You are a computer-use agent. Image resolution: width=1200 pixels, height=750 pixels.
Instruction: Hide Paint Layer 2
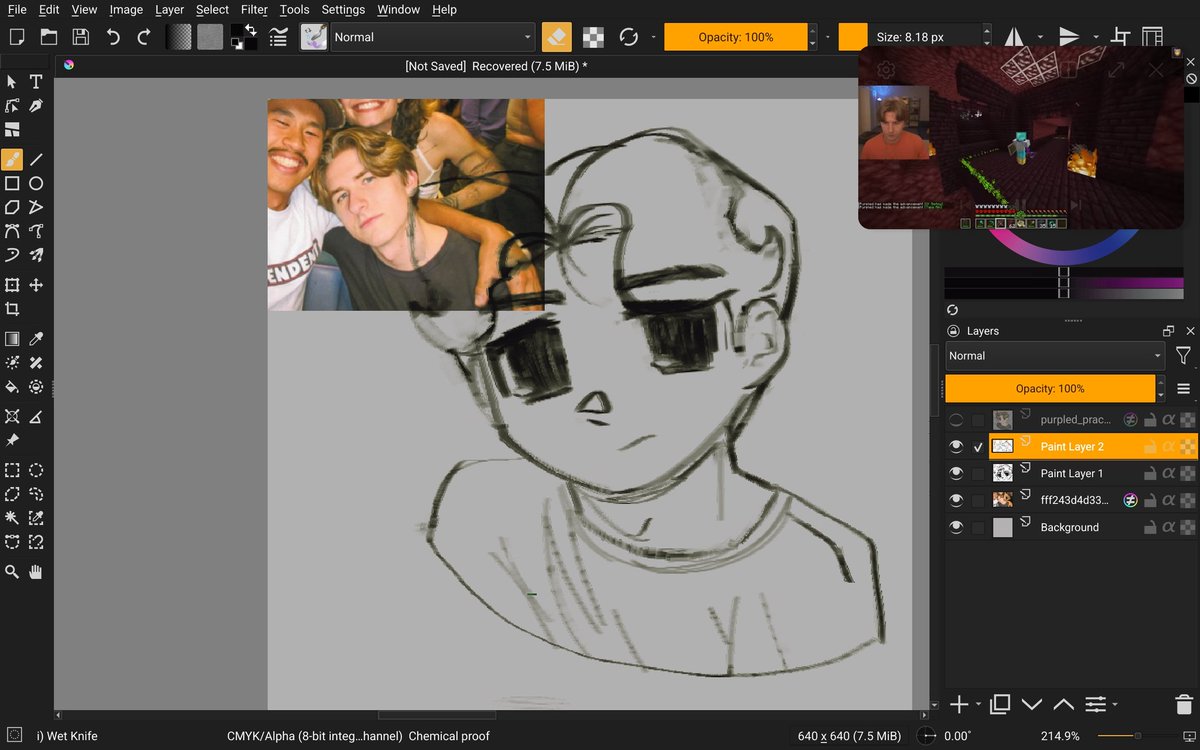956,447
